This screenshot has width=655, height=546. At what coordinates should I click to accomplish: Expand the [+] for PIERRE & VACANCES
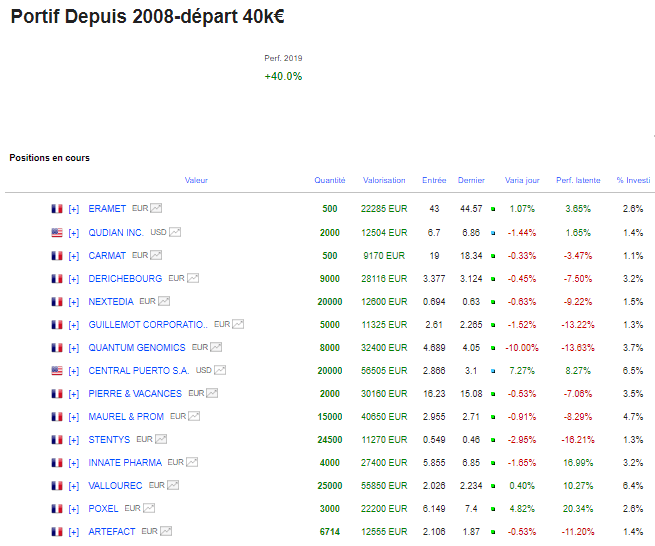click(74, 393)
